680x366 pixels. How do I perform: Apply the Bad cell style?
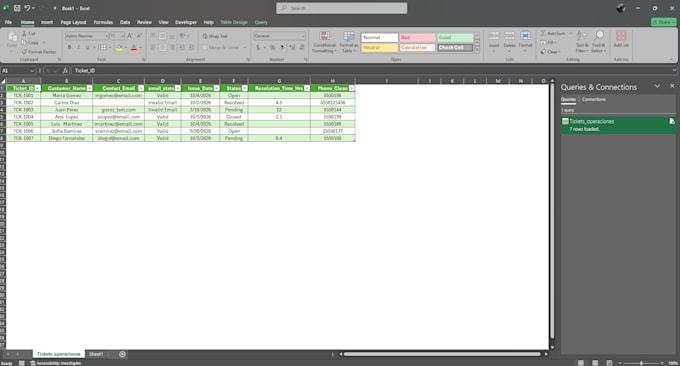417,38
